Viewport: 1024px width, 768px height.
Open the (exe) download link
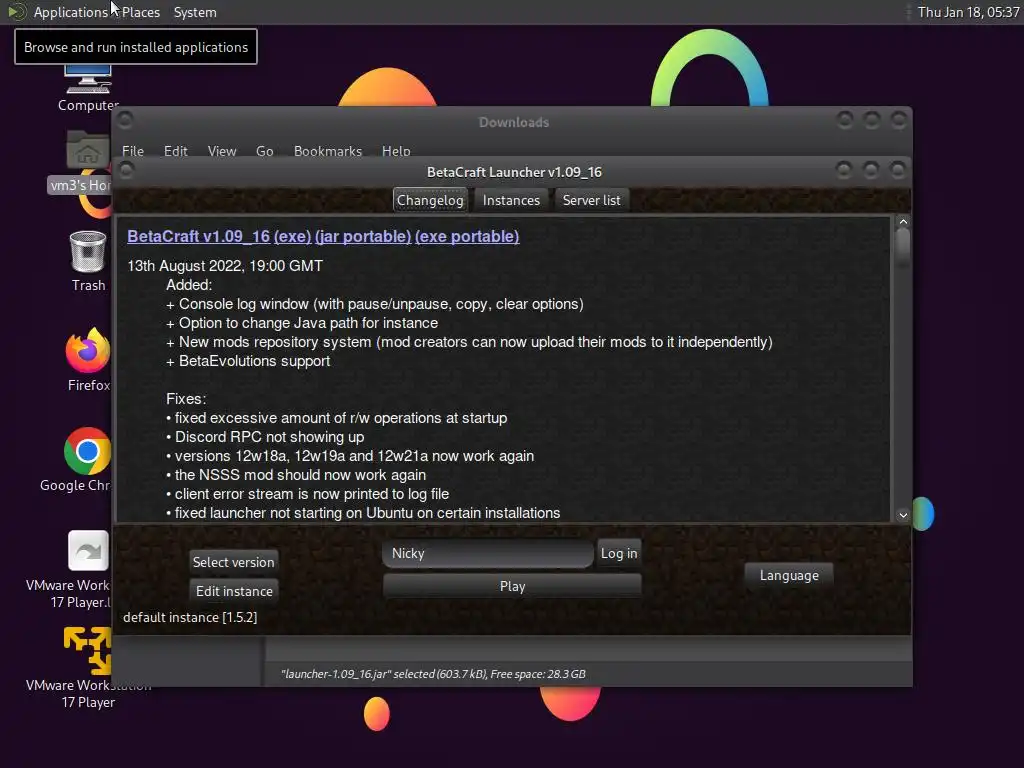(x=292, y=236)
